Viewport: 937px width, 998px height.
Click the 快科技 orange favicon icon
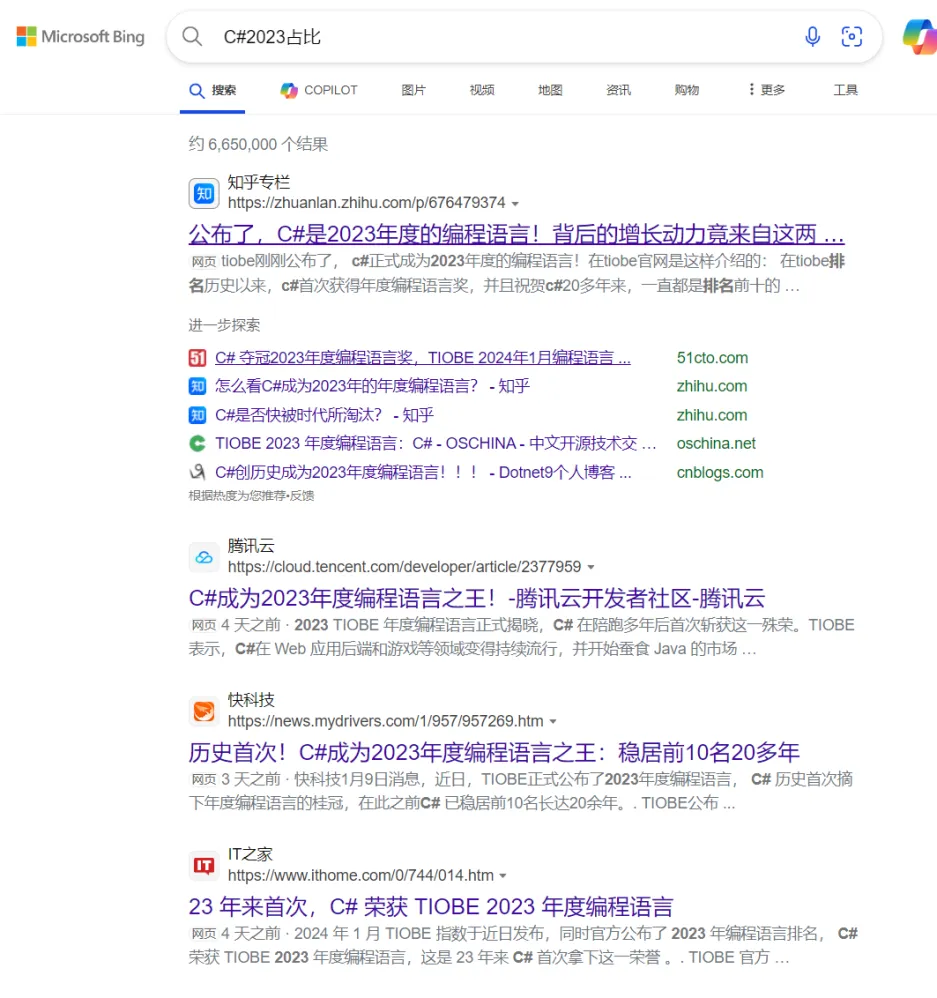204,711
